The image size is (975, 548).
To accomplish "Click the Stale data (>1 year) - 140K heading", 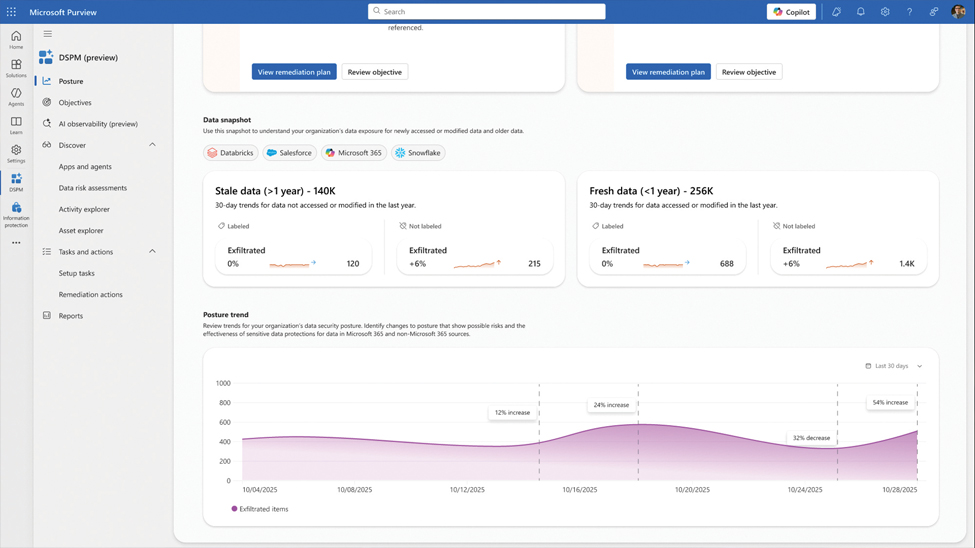I will (x=275, y=191).
